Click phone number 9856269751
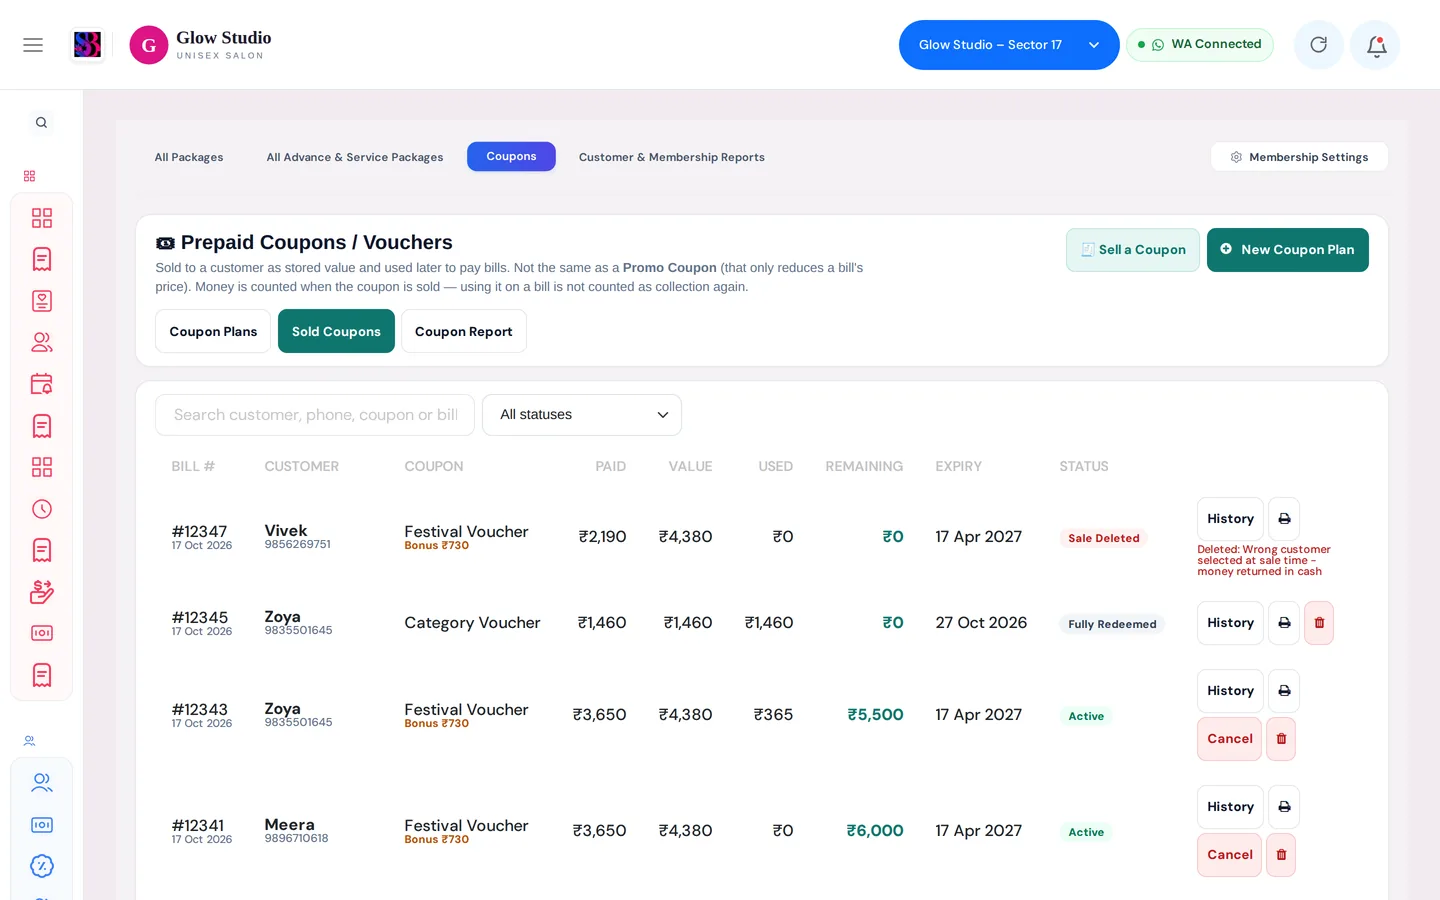This screenshot has height=900, width=1440. pos(297,545)
